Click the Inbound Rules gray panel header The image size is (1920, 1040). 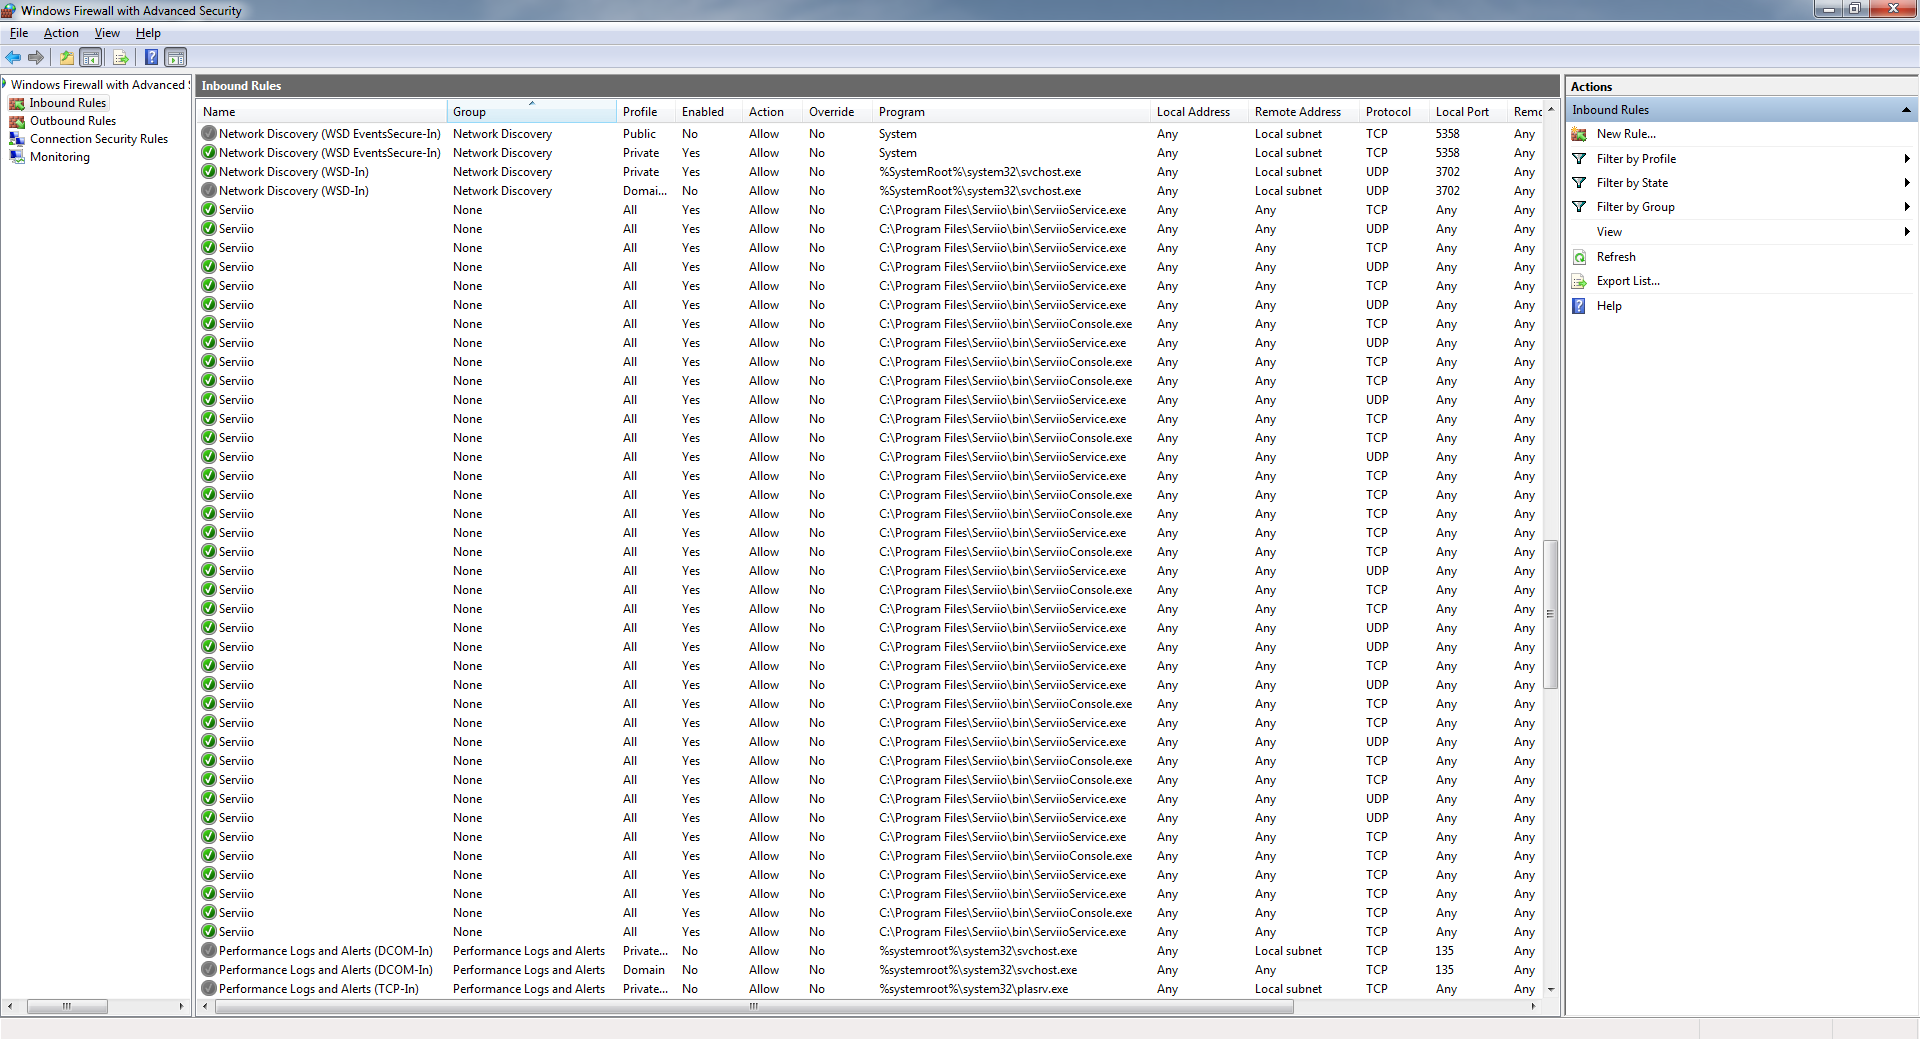[x=877, y=86]
